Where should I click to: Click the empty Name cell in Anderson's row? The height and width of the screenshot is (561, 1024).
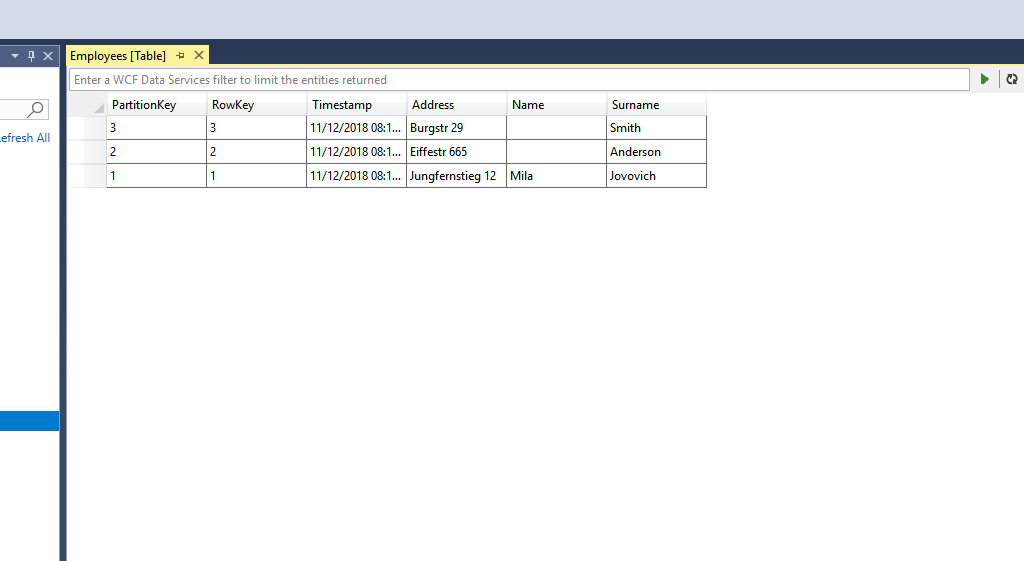(x=555, y=152)
